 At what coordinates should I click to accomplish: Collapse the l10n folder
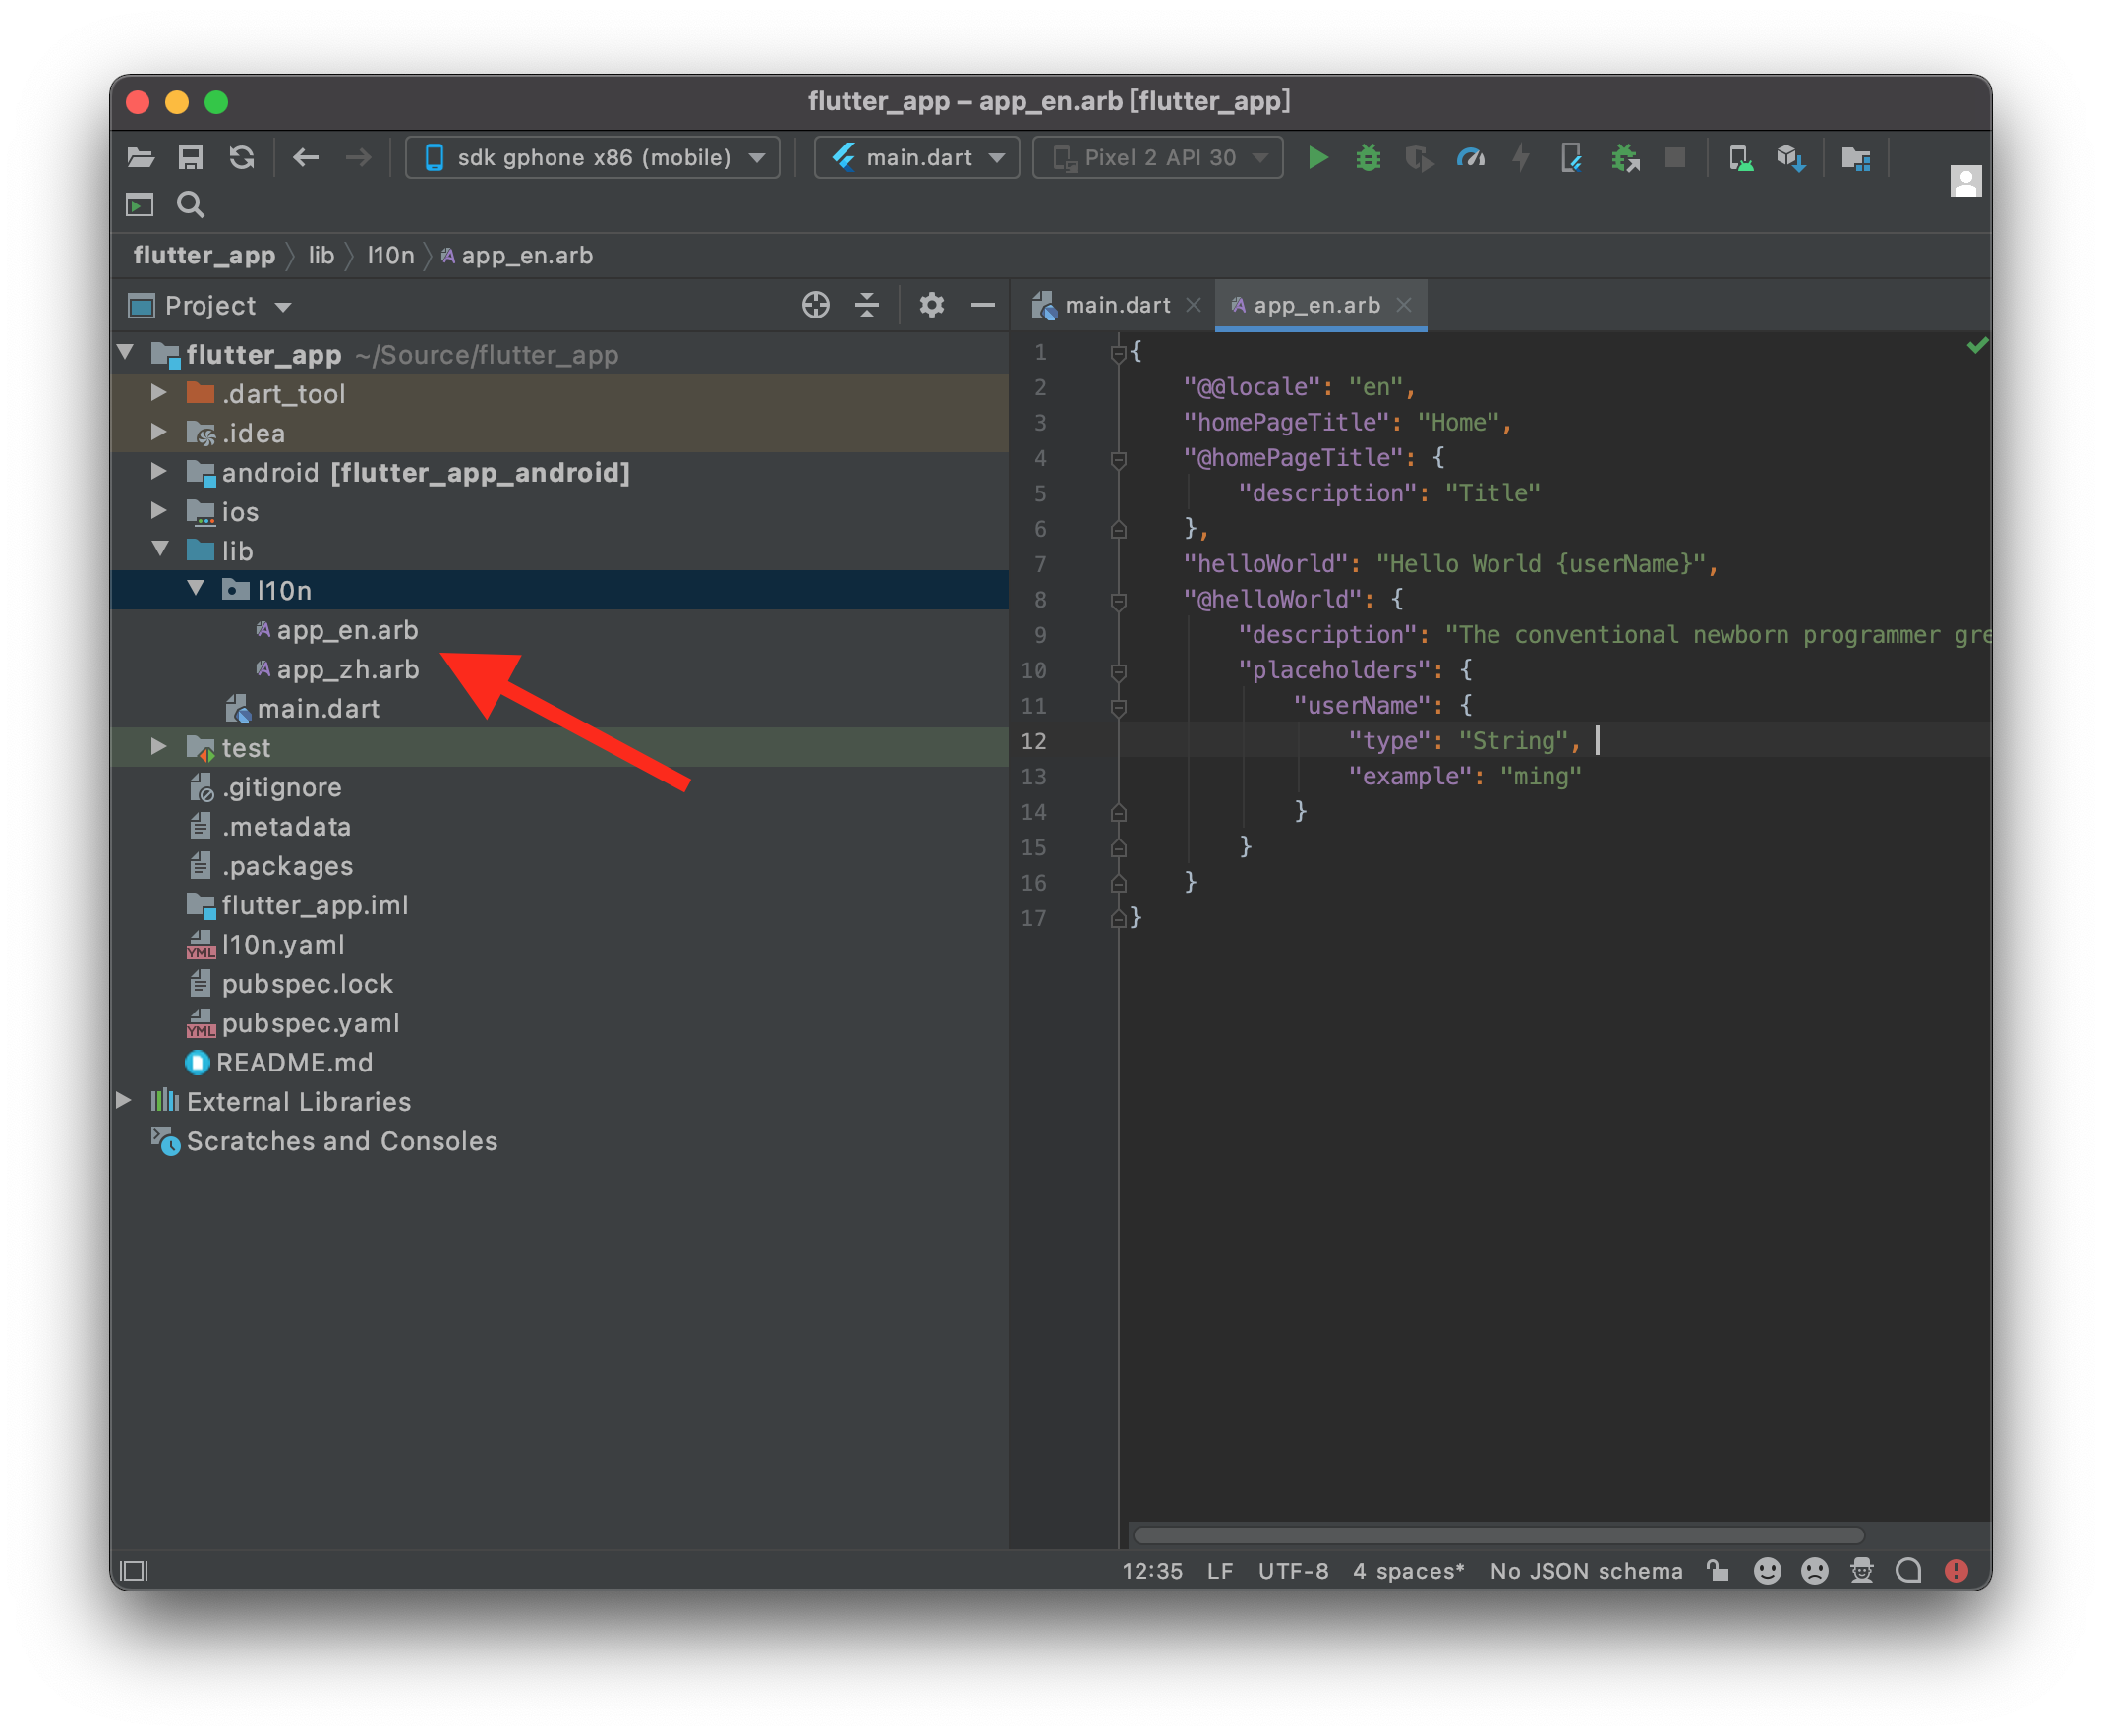click(x=196, y=590)
